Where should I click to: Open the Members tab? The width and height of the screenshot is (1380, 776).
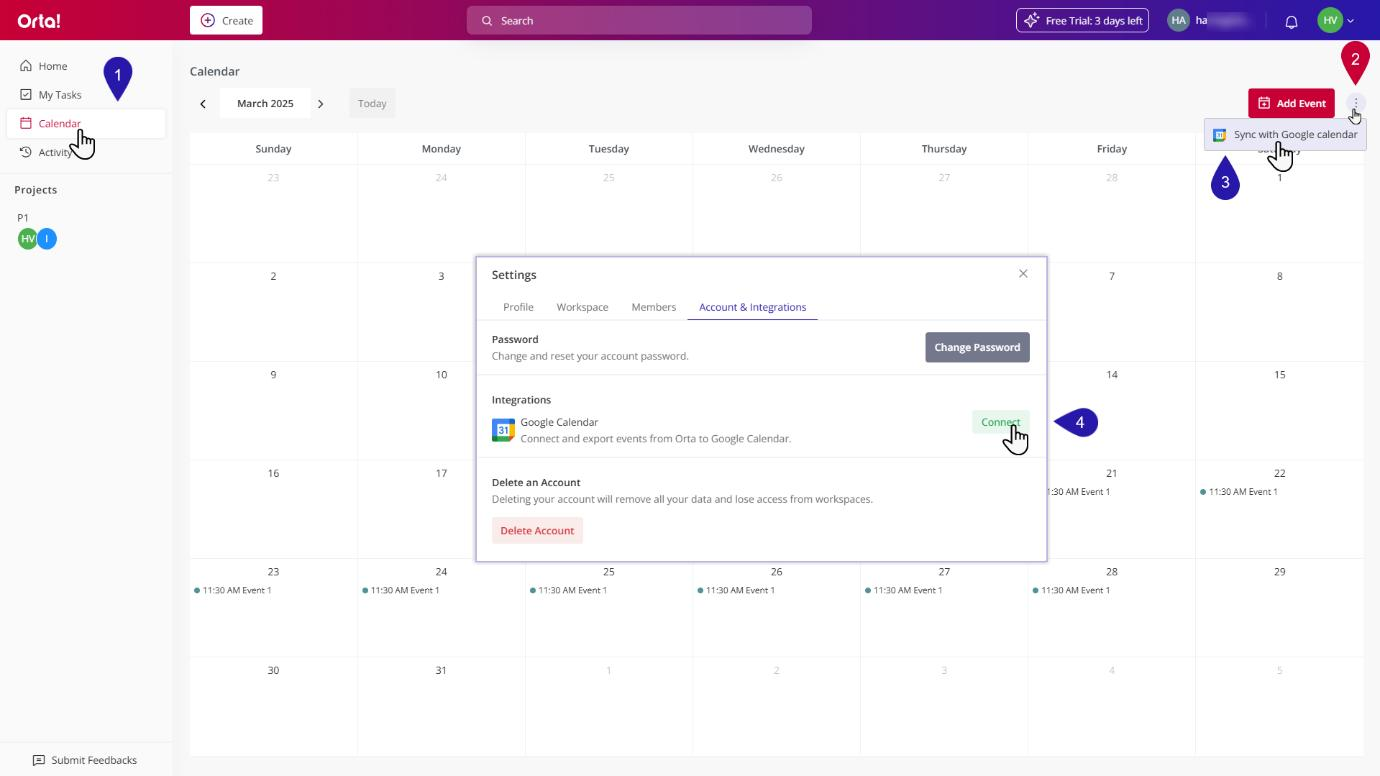click(653, 307)
